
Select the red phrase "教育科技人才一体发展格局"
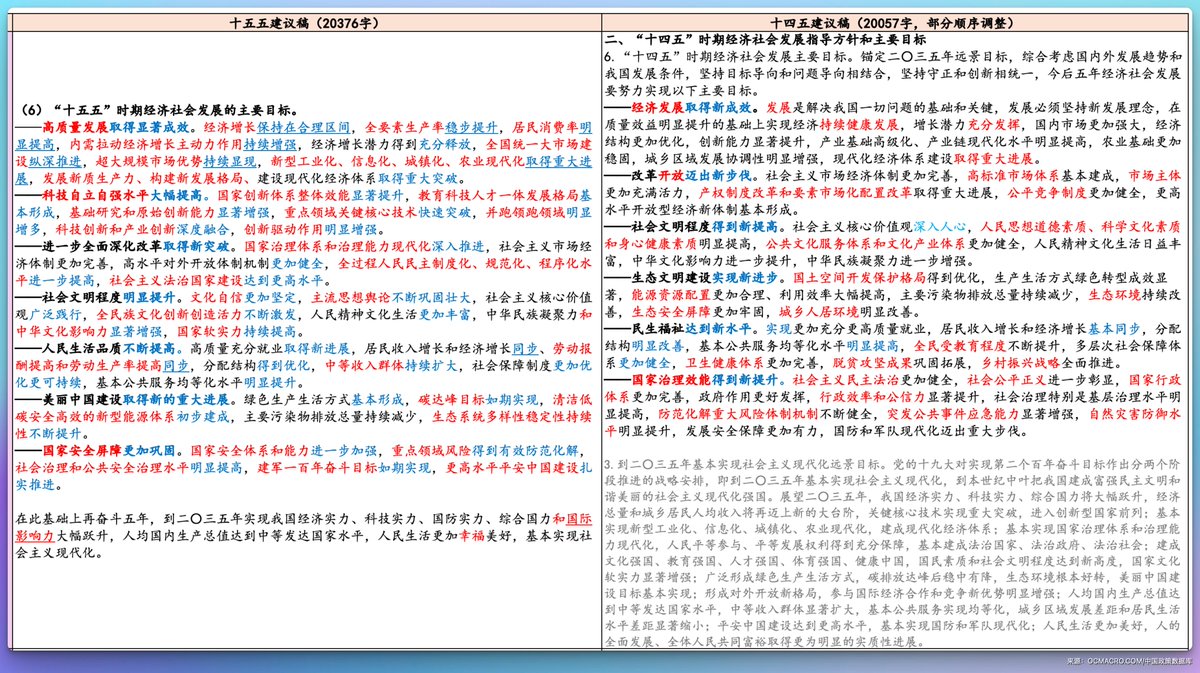pos(499,195)
